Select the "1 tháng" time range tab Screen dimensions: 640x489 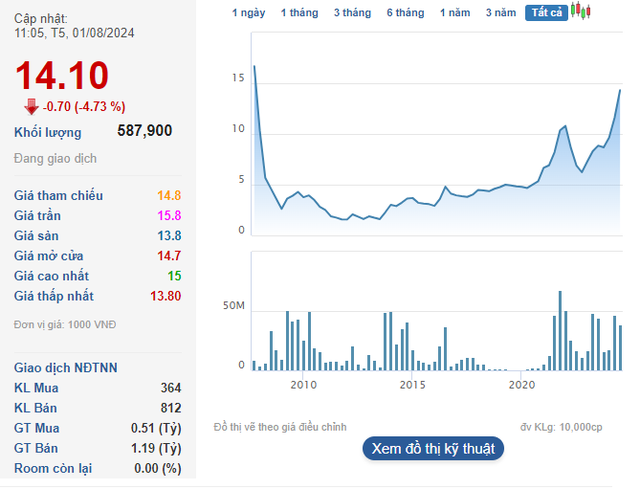click(299, 13)
